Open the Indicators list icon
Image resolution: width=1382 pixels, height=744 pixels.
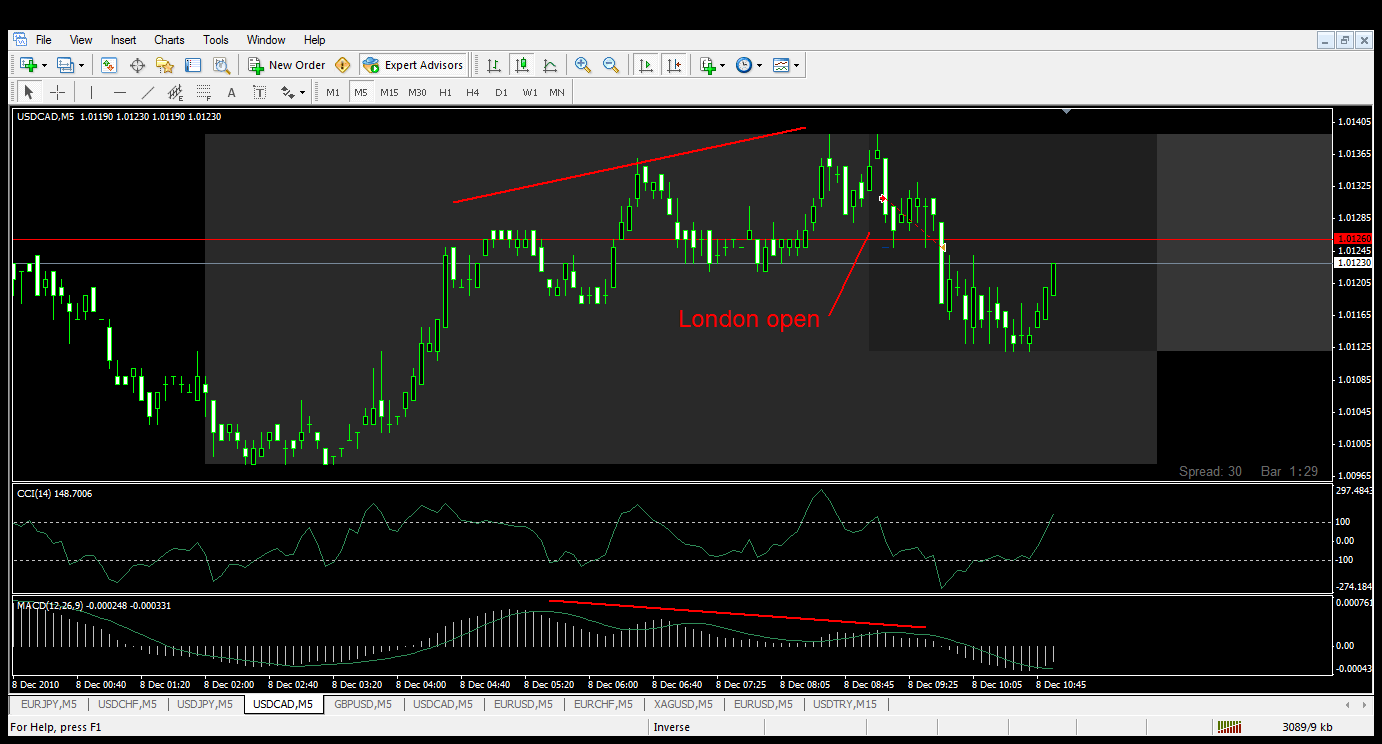(x=708, y=65)
